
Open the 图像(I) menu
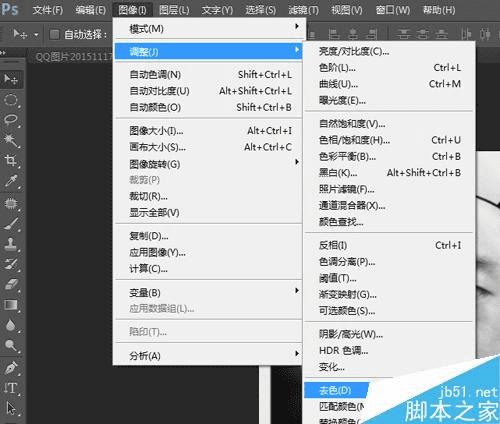click(x=132, y=10)
